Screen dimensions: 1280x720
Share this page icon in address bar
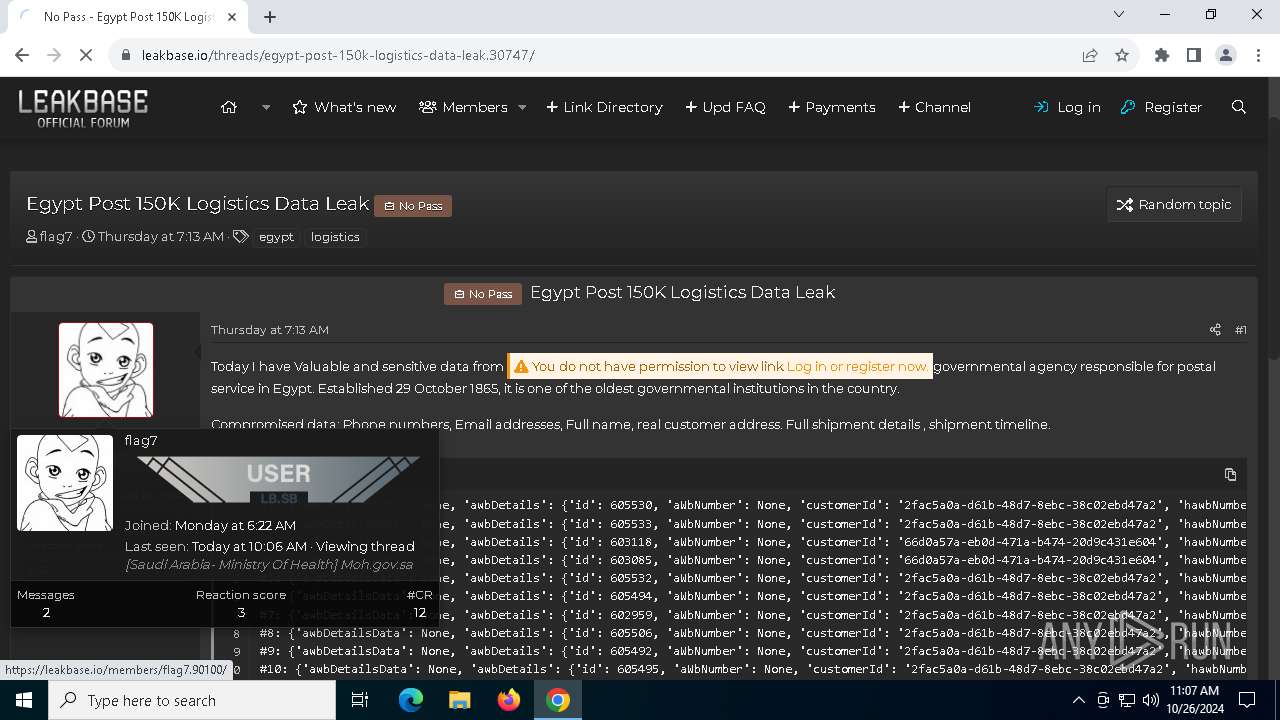tap(1090, 55)
